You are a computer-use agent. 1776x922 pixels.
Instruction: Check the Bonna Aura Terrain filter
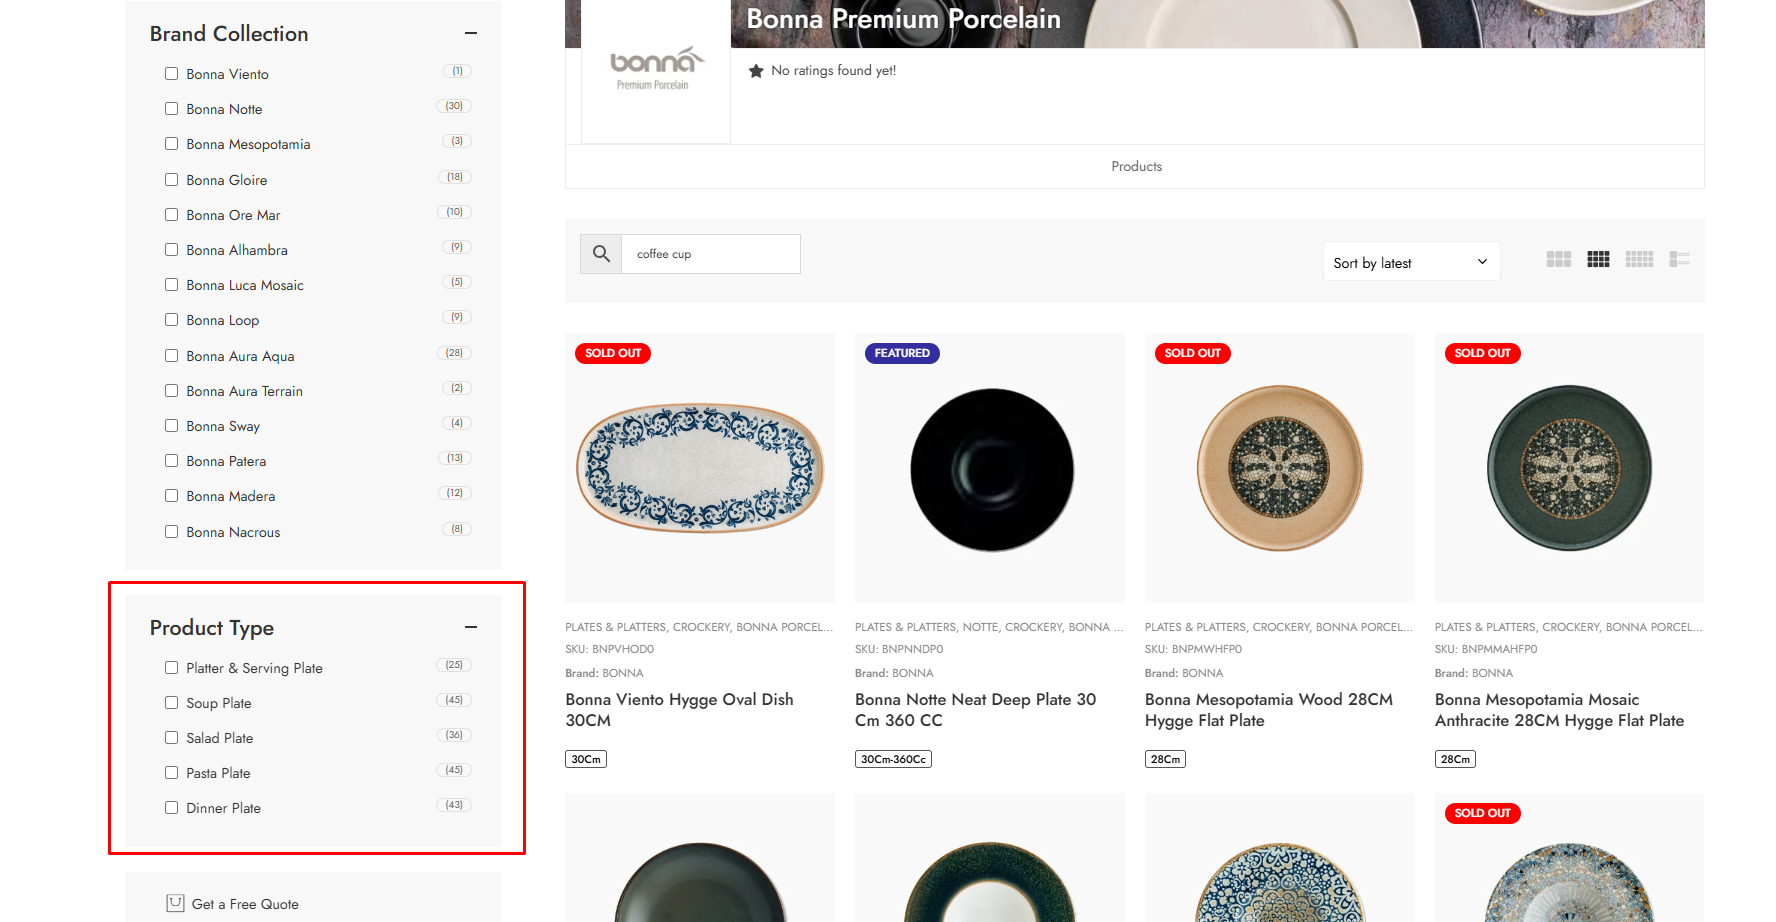pyautogui.click(x=171, y=391)
